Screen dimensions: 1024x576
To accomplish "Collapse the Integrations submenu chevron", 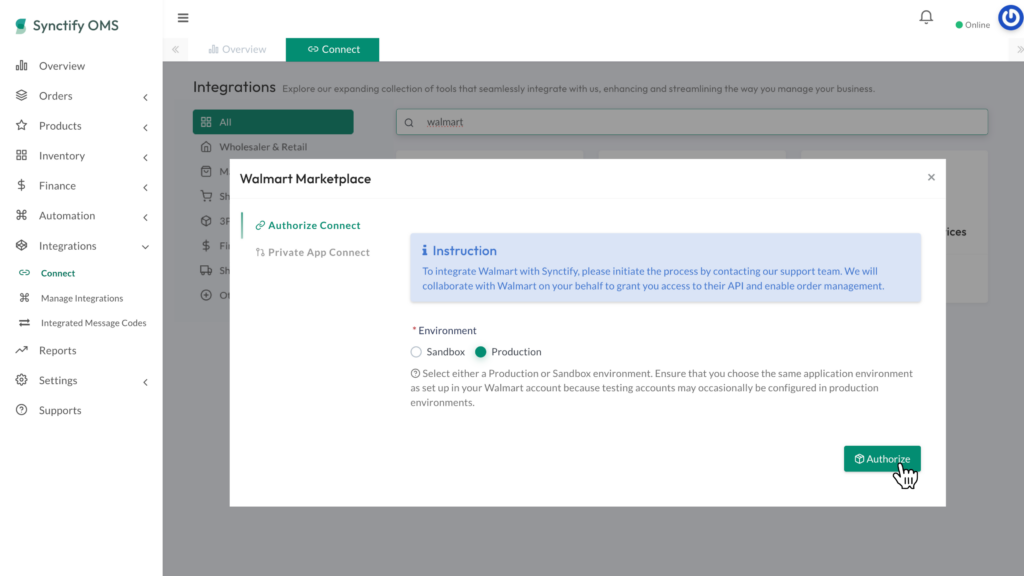I will click(x=146, y=247).
